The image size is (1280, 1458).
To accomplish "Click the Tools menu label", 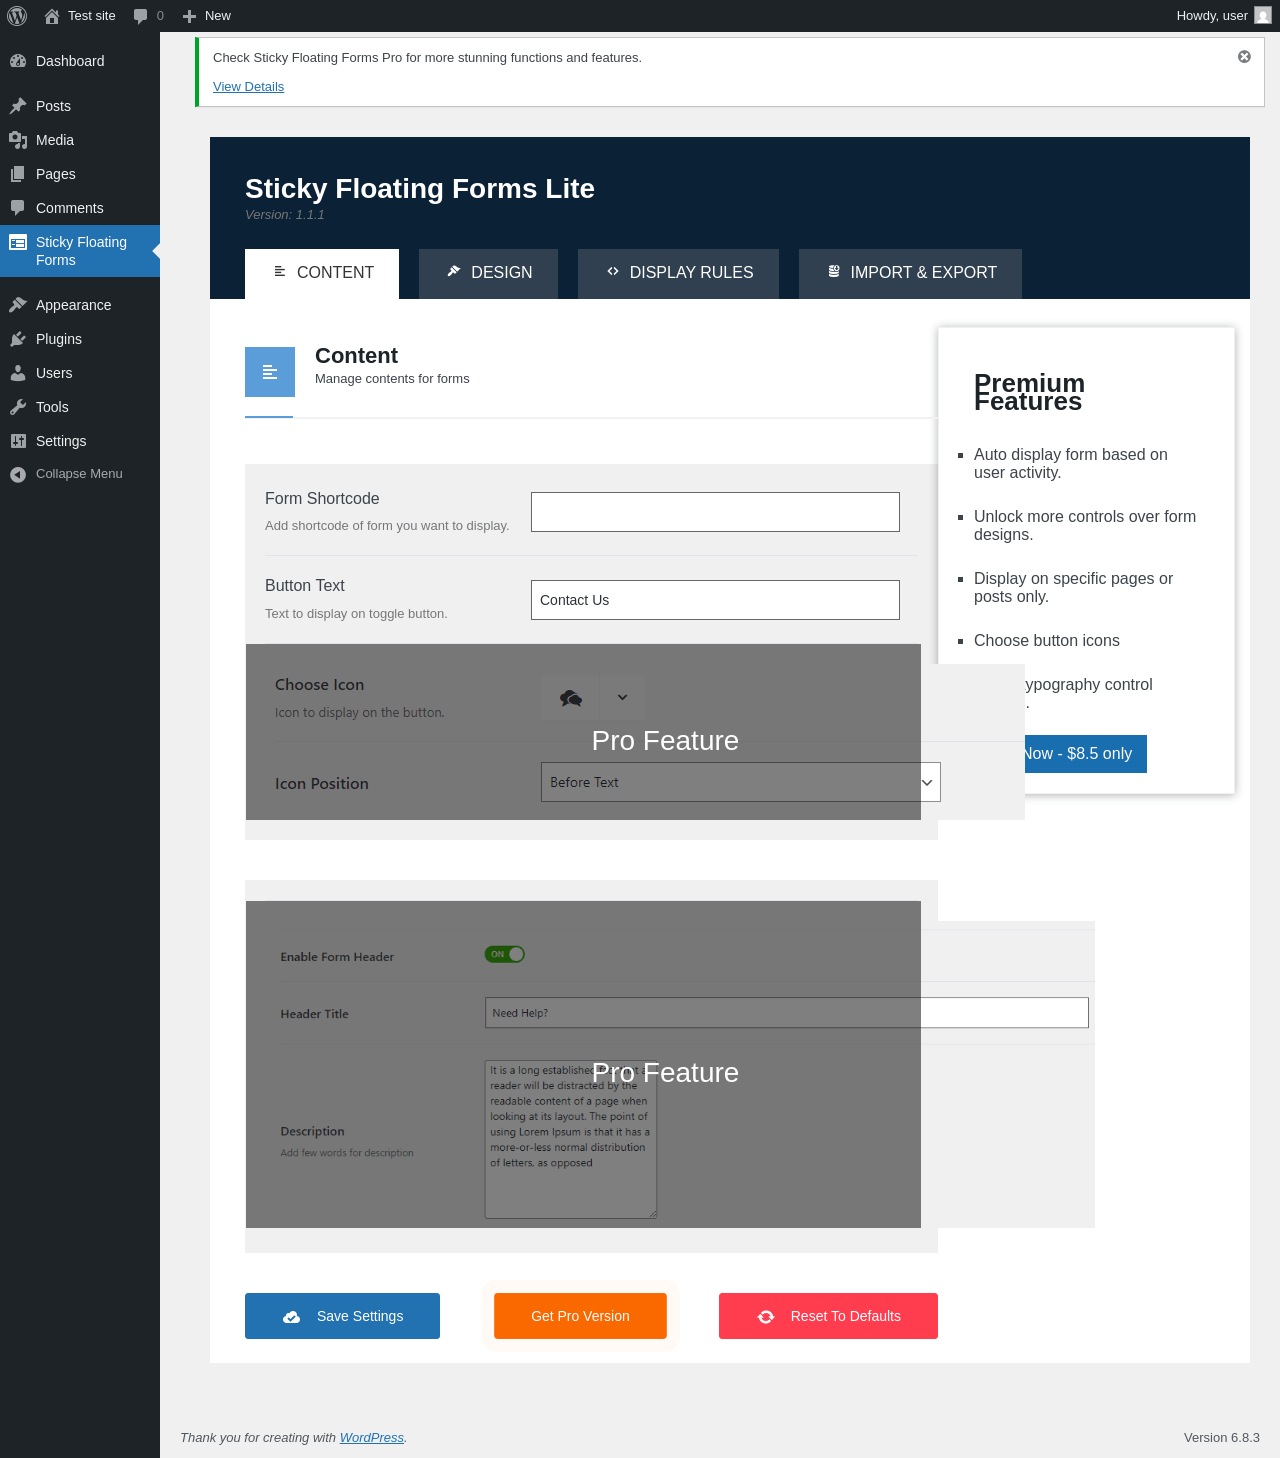I will (x=52, y=407).
